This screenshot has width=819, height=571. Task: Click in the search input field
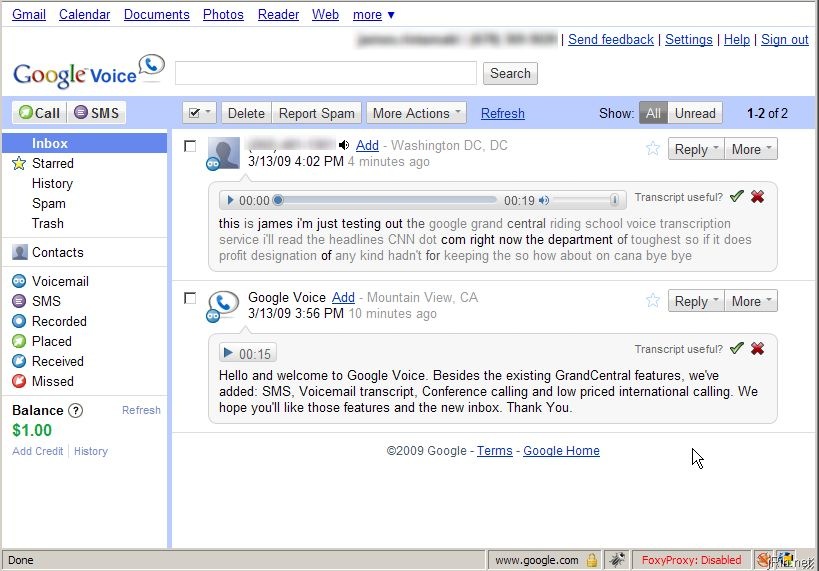(x=326, y=73)
